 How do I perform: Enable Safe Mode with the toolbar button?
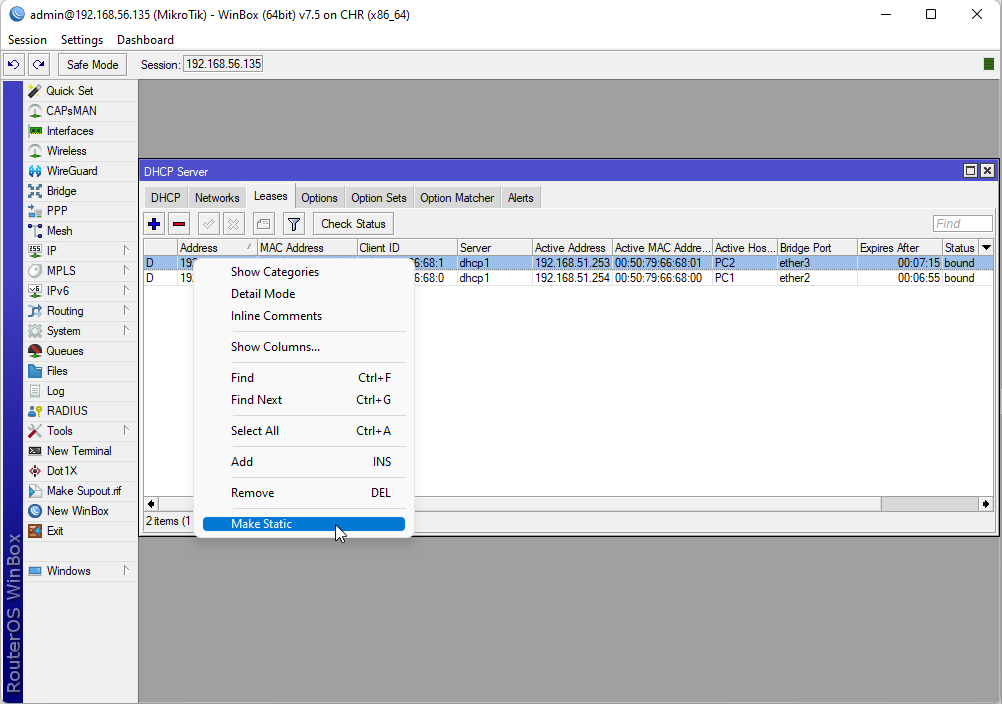91,64
